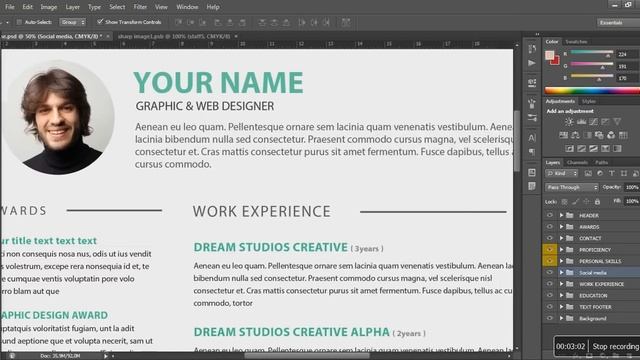This screenshot has height=360, width=640.
Task: Toggle visibility of PROFICIENCY group
Action: [x=550, y=249]
